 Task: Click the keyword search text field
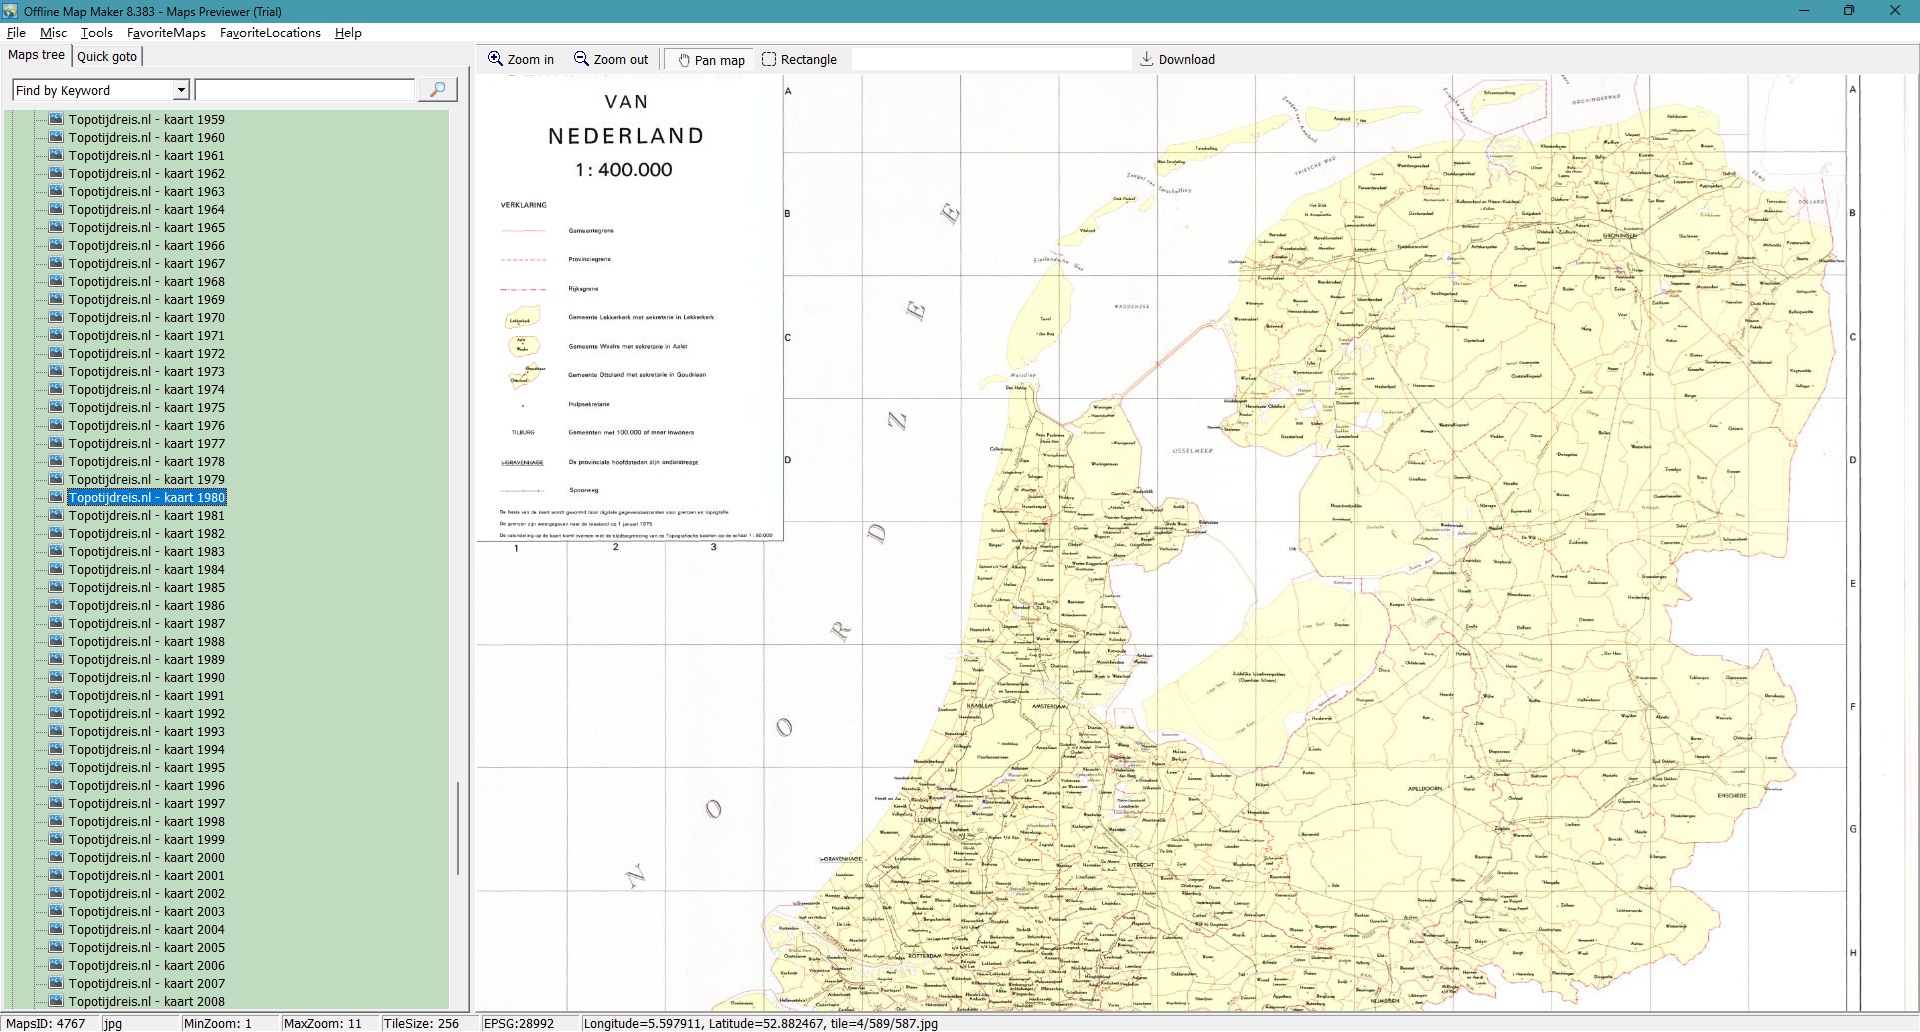click(x=304, y=90)
